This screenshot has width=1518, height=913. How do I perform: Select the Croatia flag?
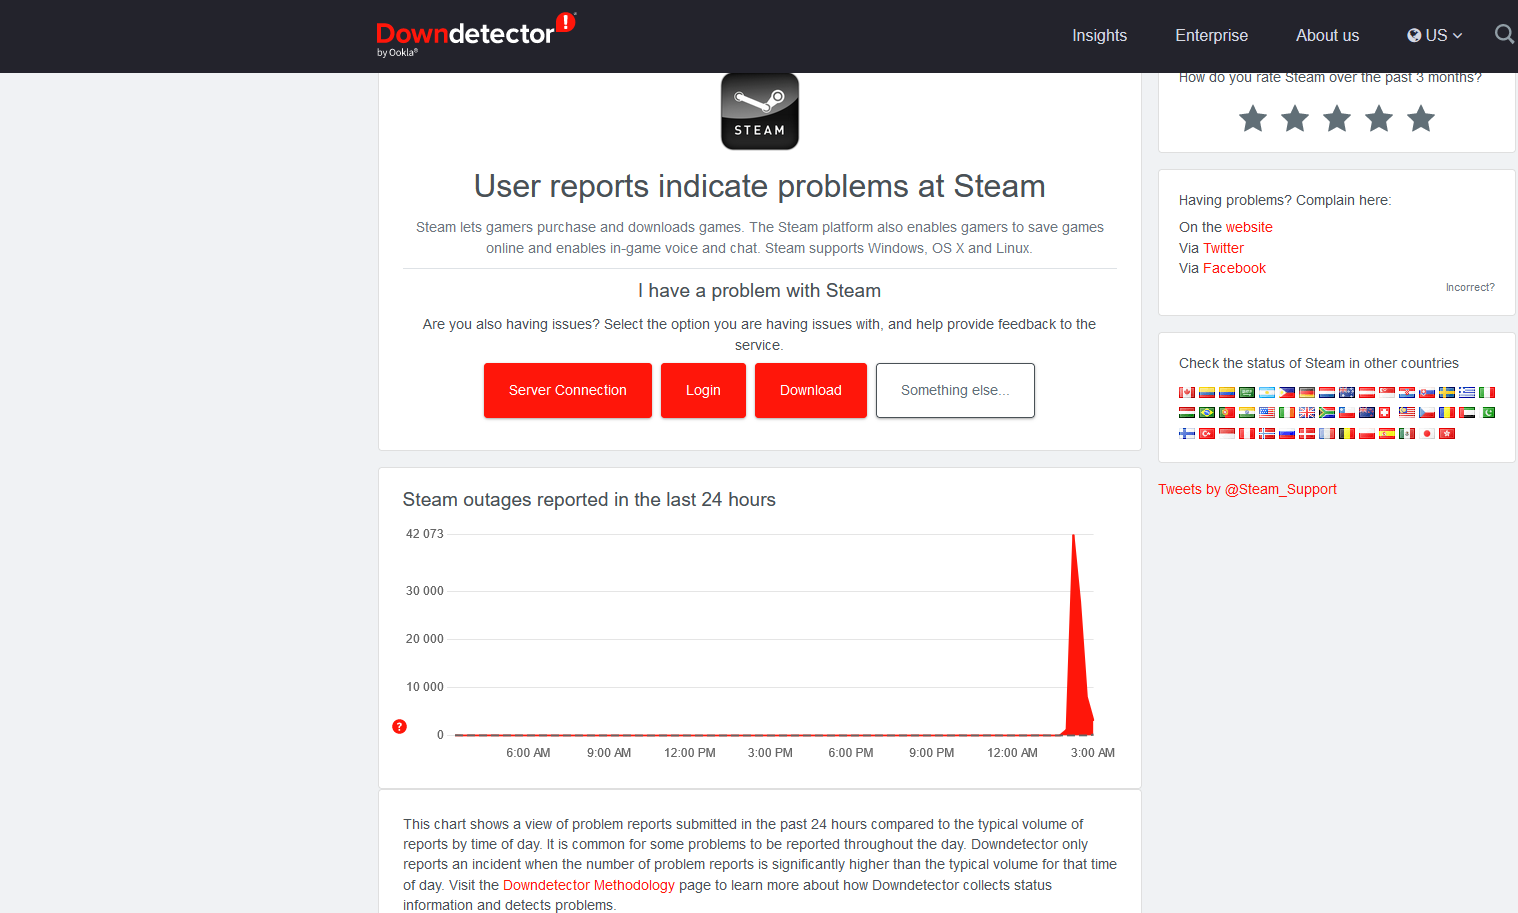[1407, 392]
